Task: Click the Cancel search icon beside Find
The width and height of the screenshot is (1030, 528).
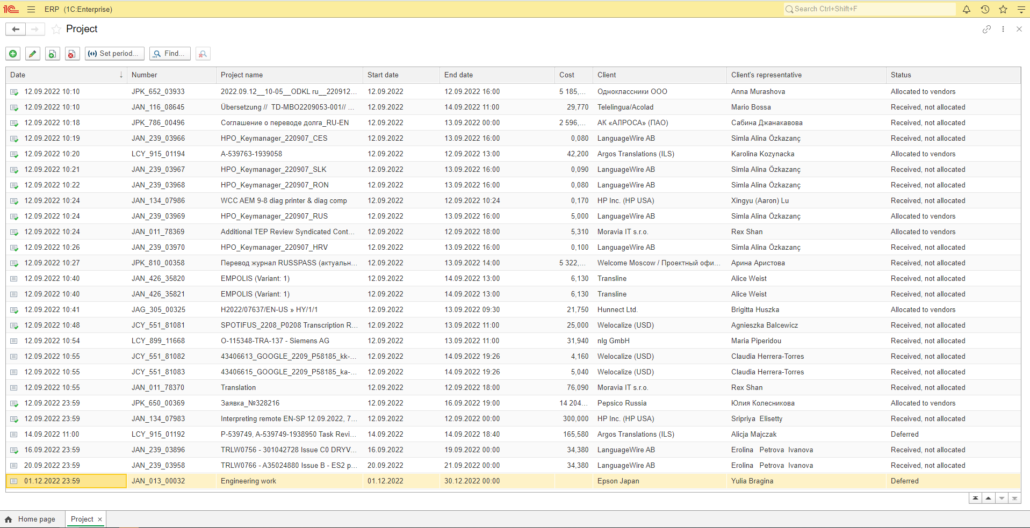Action: point(203,53)
